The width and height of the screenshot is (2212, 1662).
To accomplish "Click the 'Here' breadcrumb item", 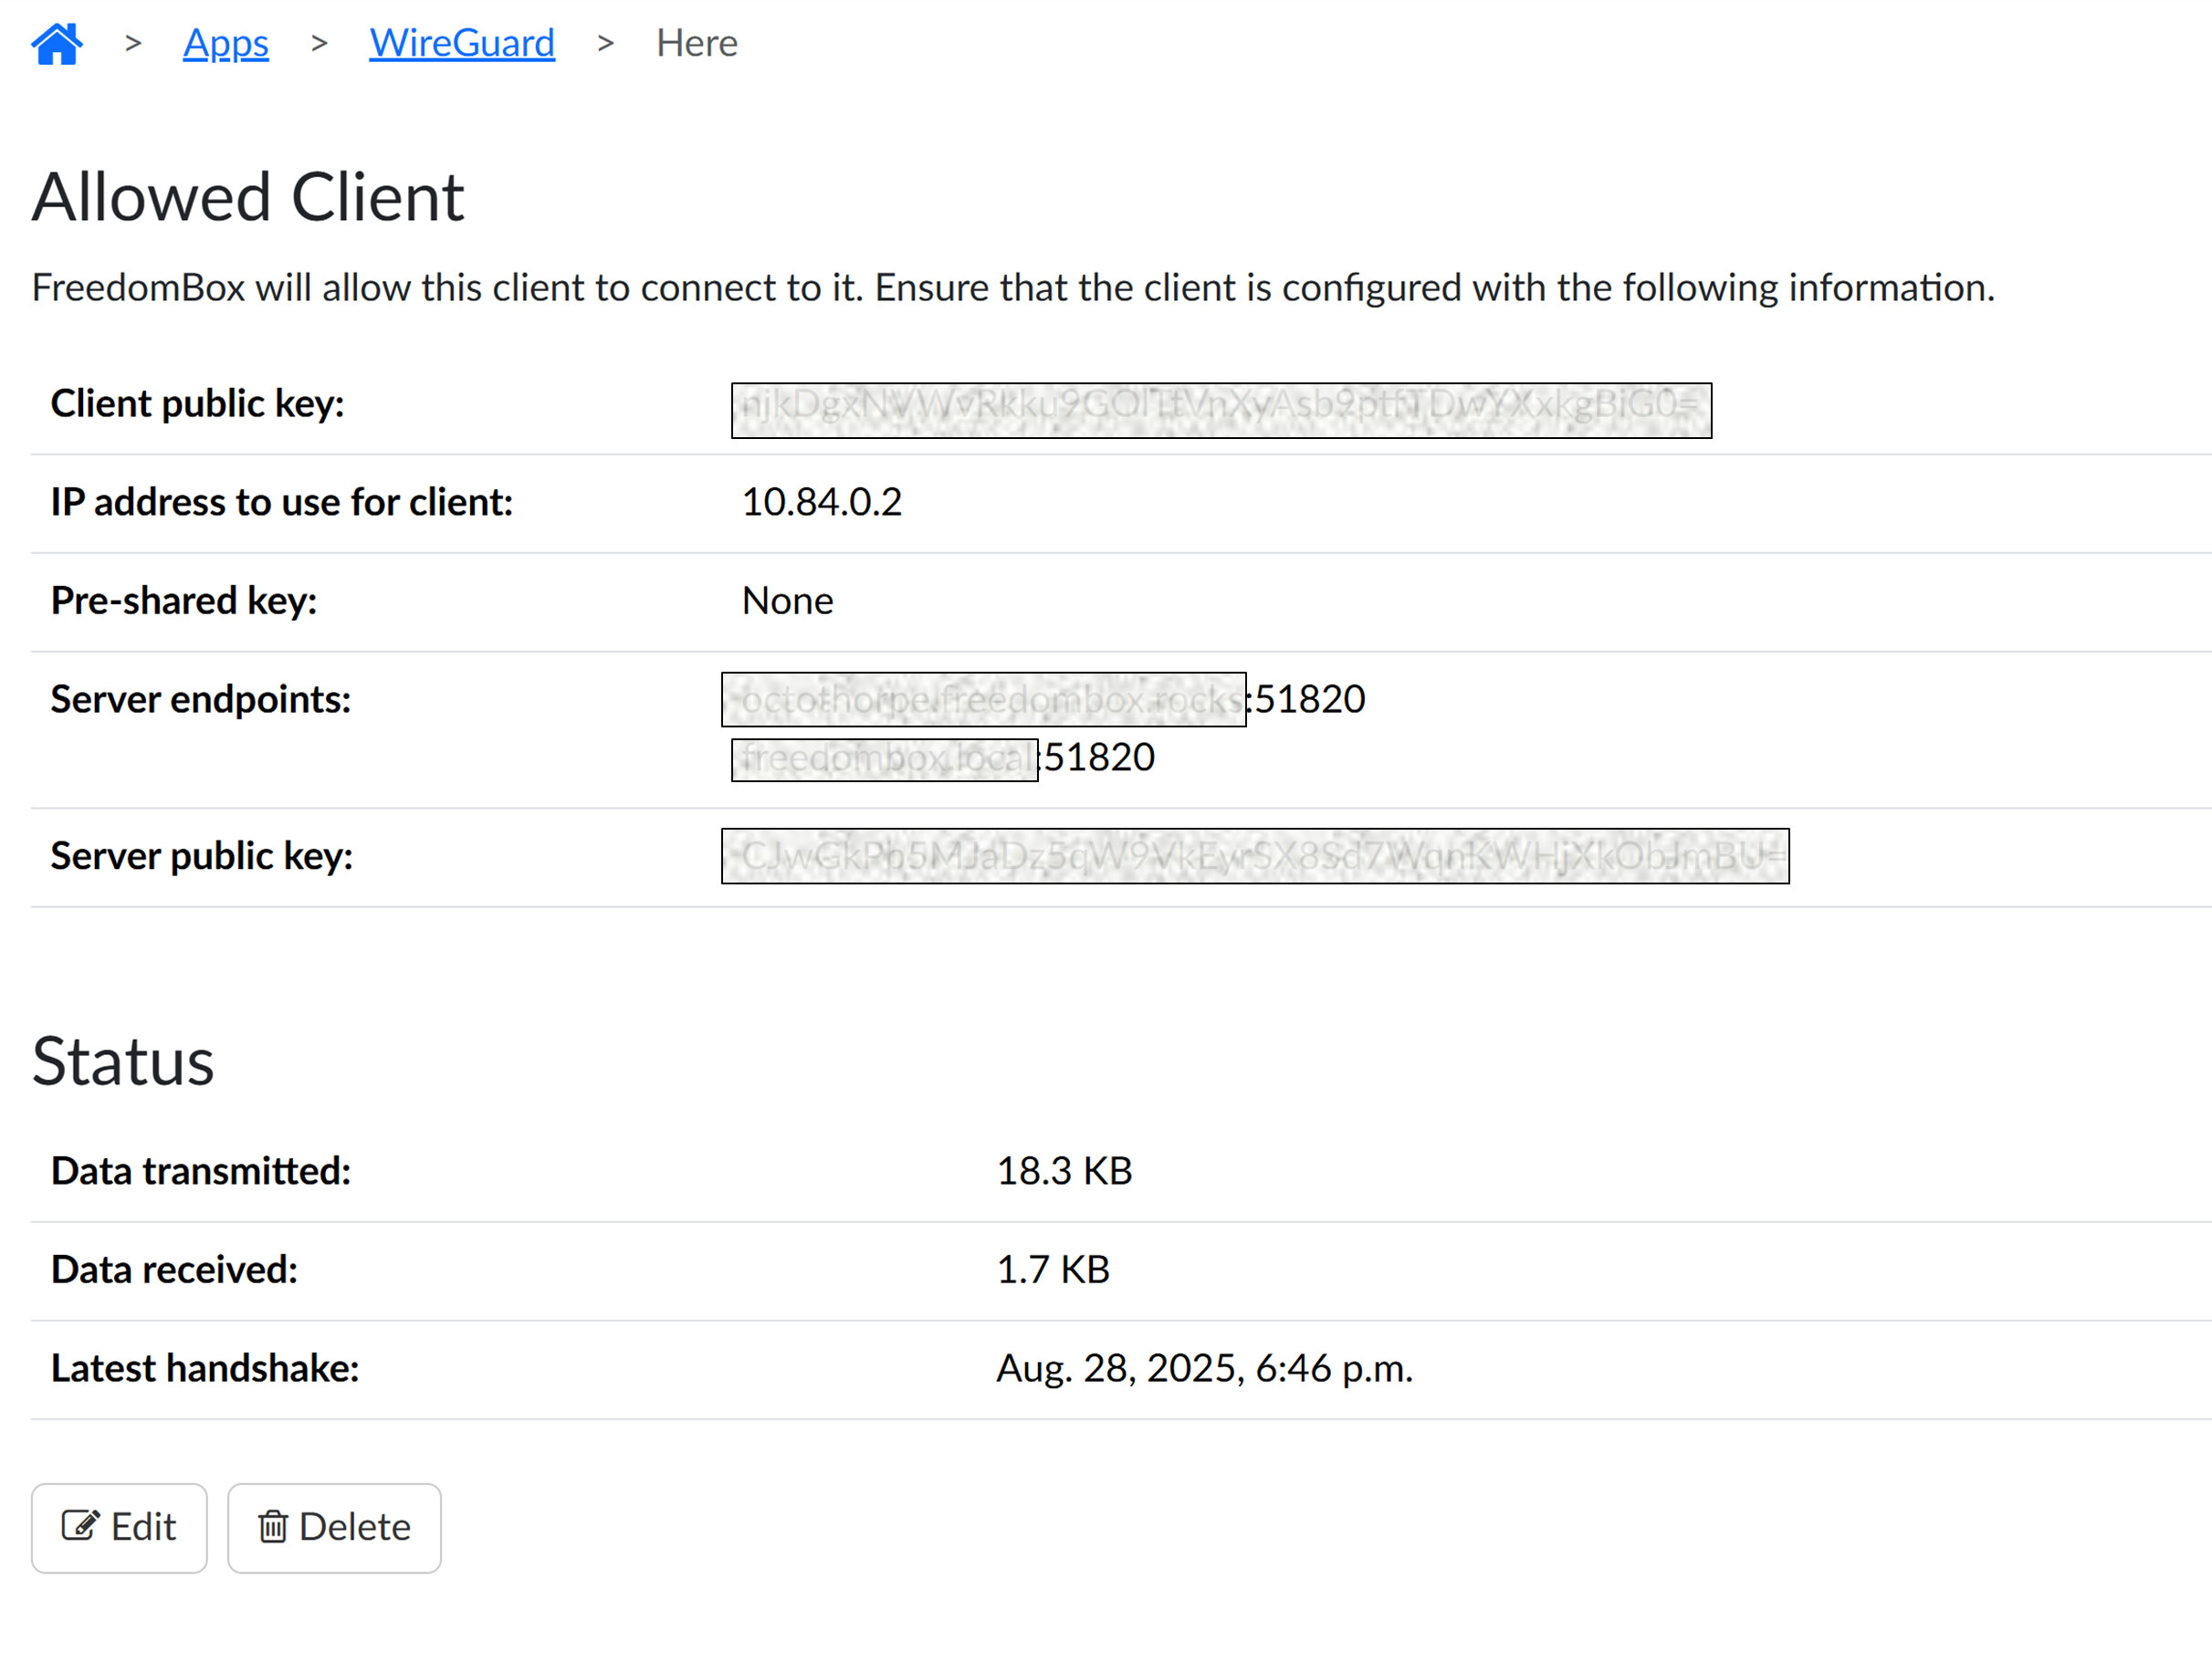I will [x=697, y=43].
